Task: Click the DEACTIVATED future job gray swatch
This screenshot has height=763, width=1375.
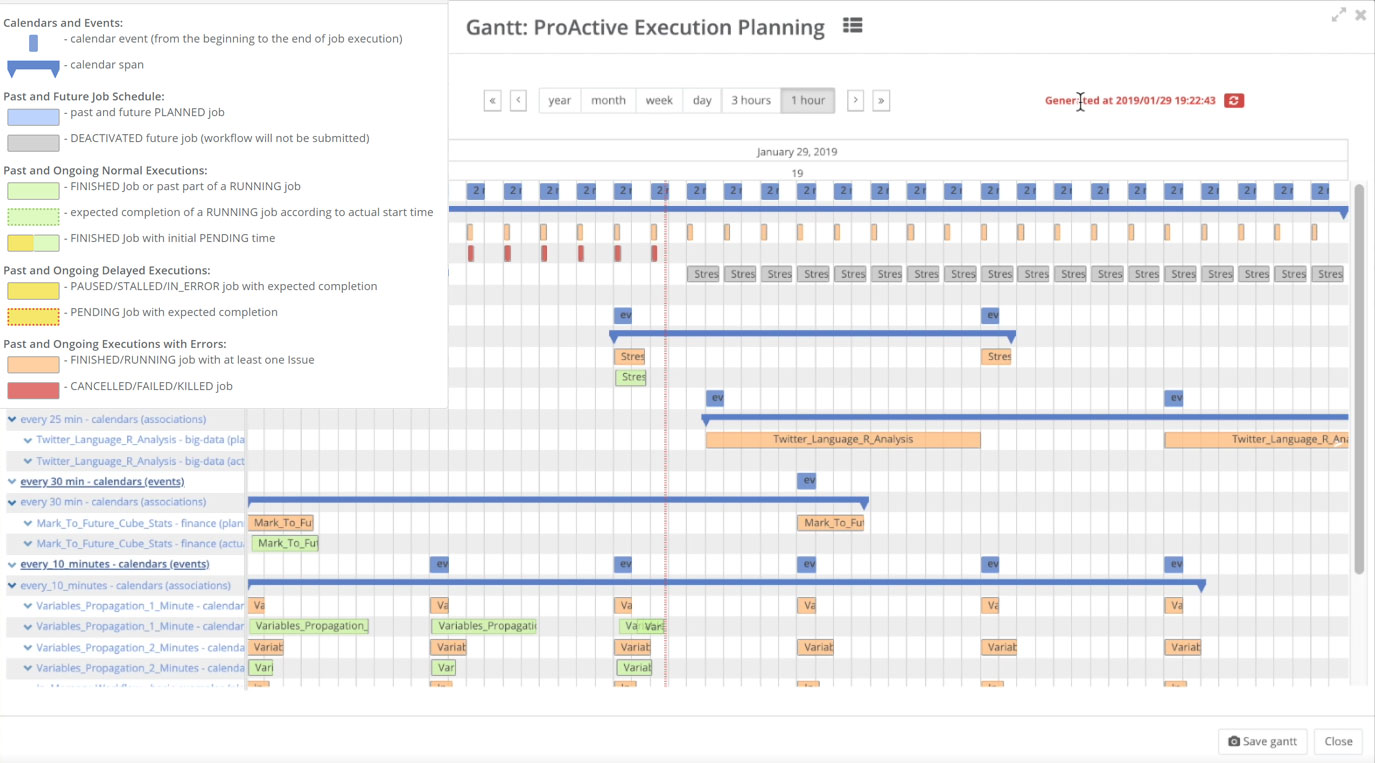Action: tap(33, 142)
